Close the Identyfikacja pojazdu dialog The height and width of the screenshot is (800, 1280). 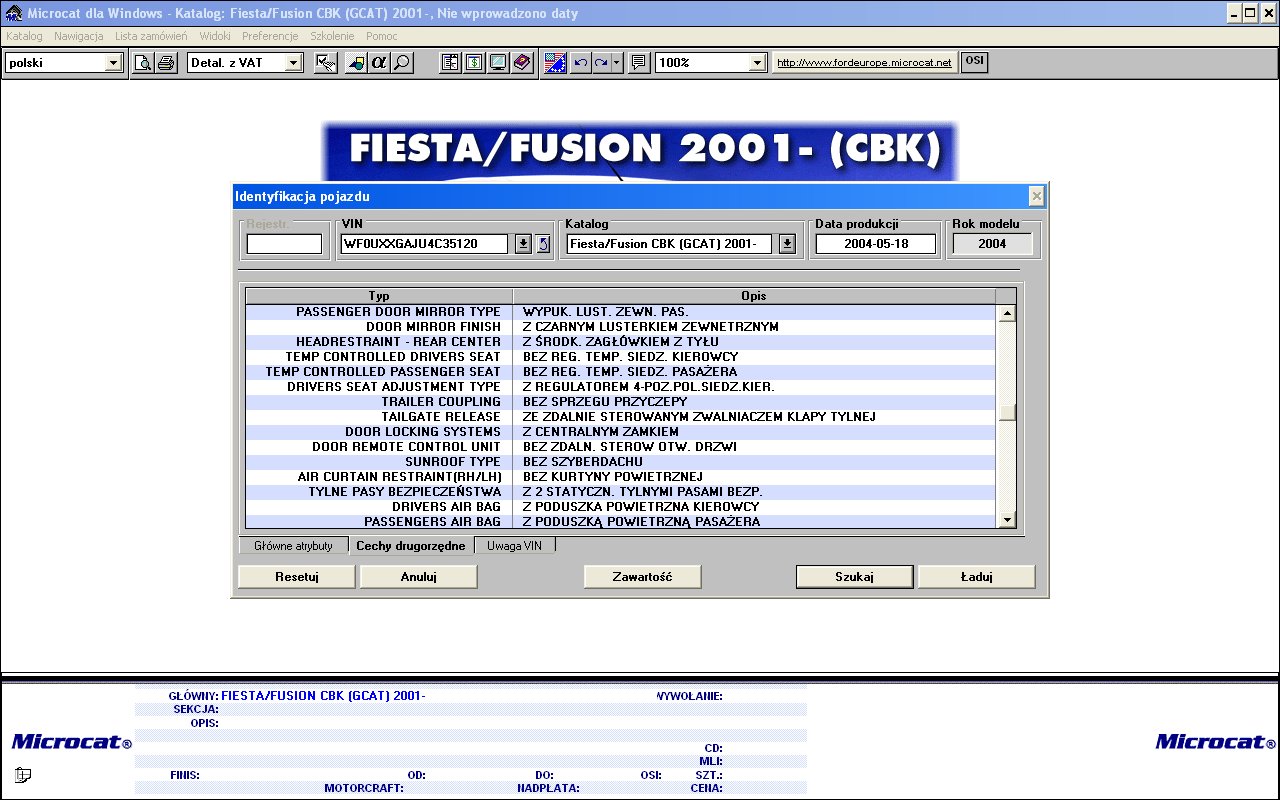[1037, 196]
